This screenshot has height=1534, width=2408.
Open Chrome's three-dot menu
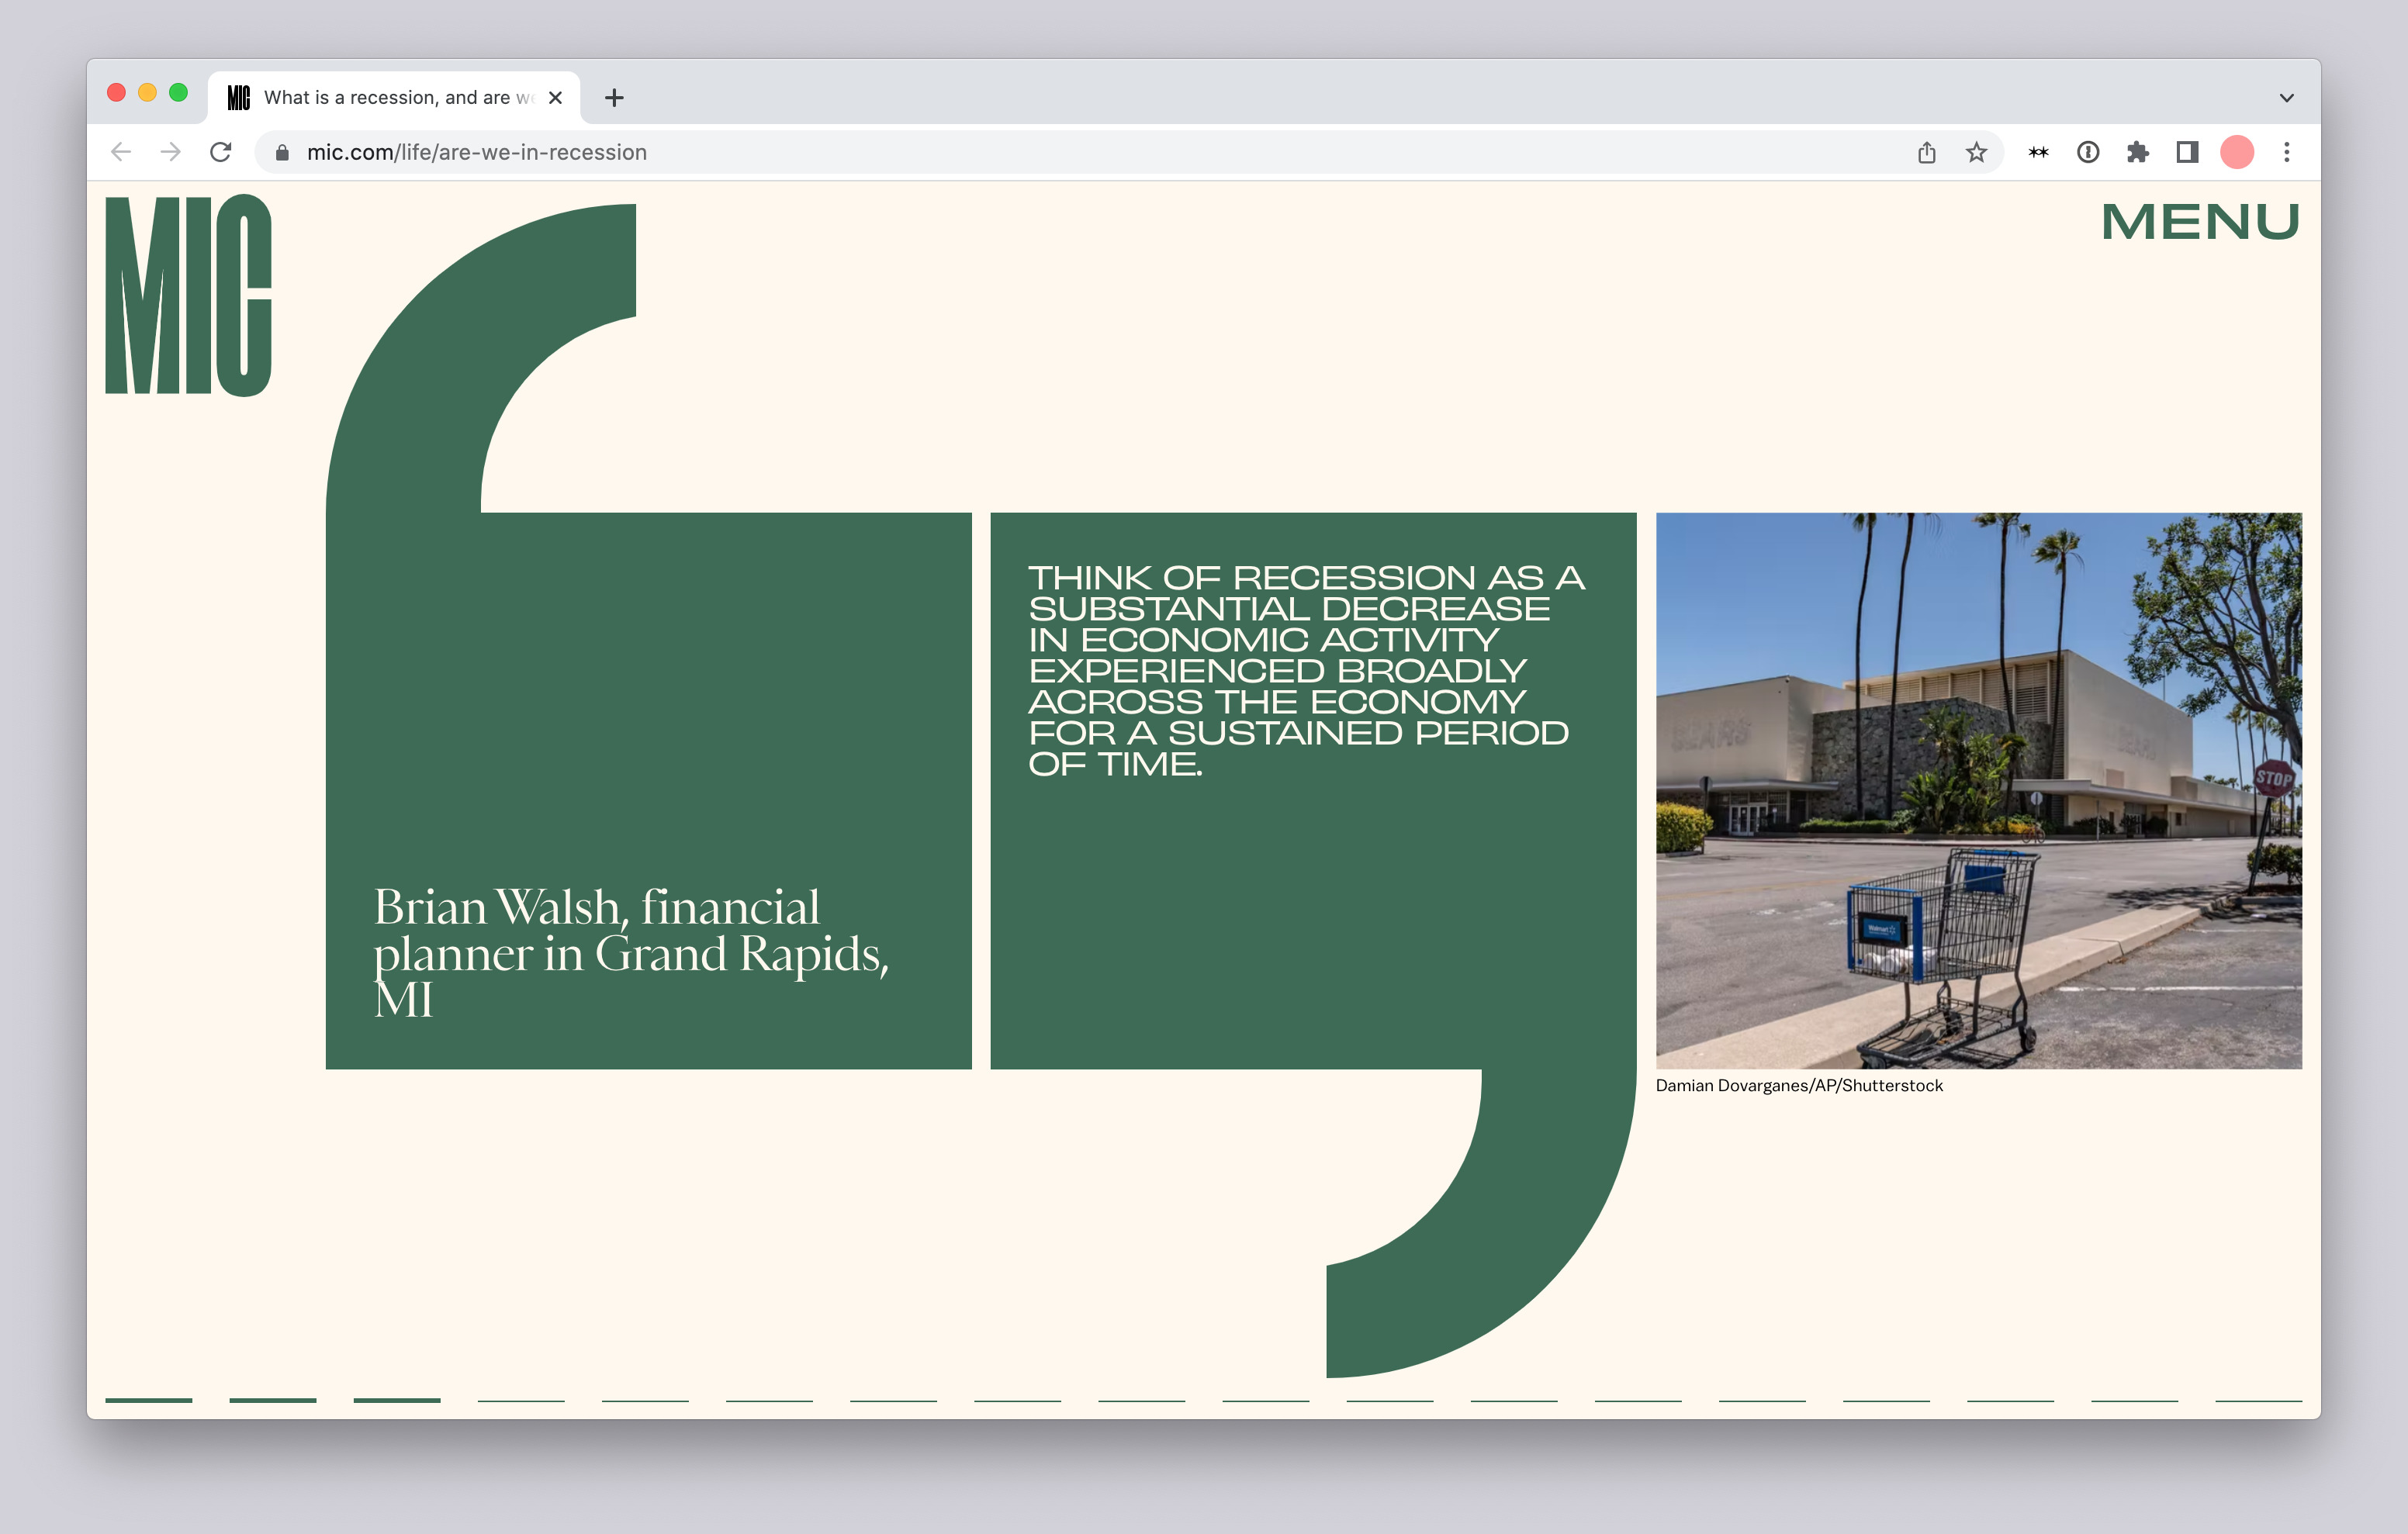click(x=2286, y=152)
